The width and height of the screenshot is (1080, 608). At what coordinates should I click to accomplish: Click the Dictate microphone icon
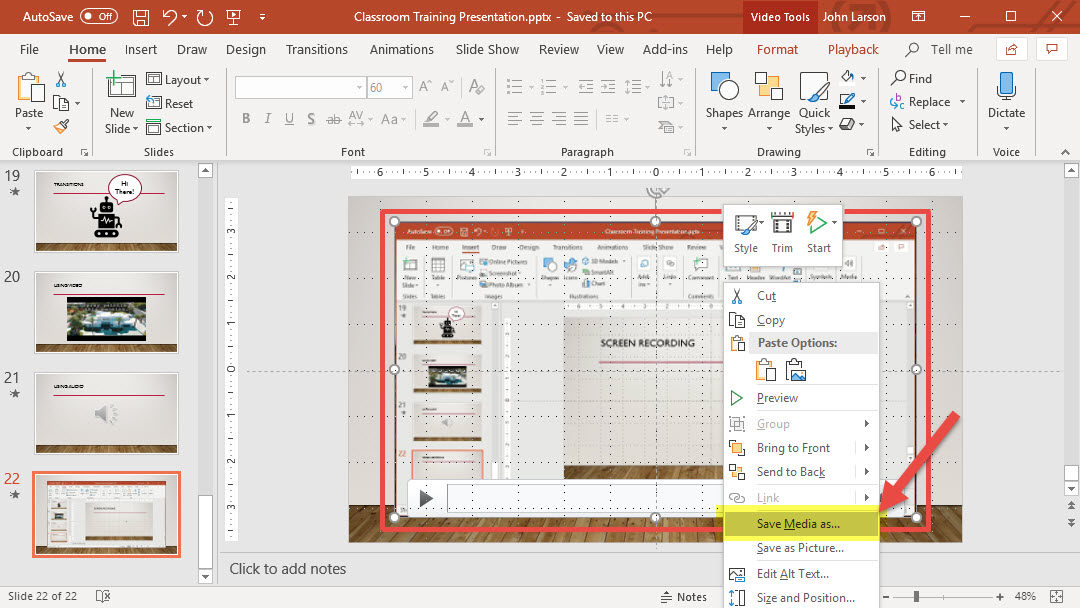click(x=1006, y=88)
